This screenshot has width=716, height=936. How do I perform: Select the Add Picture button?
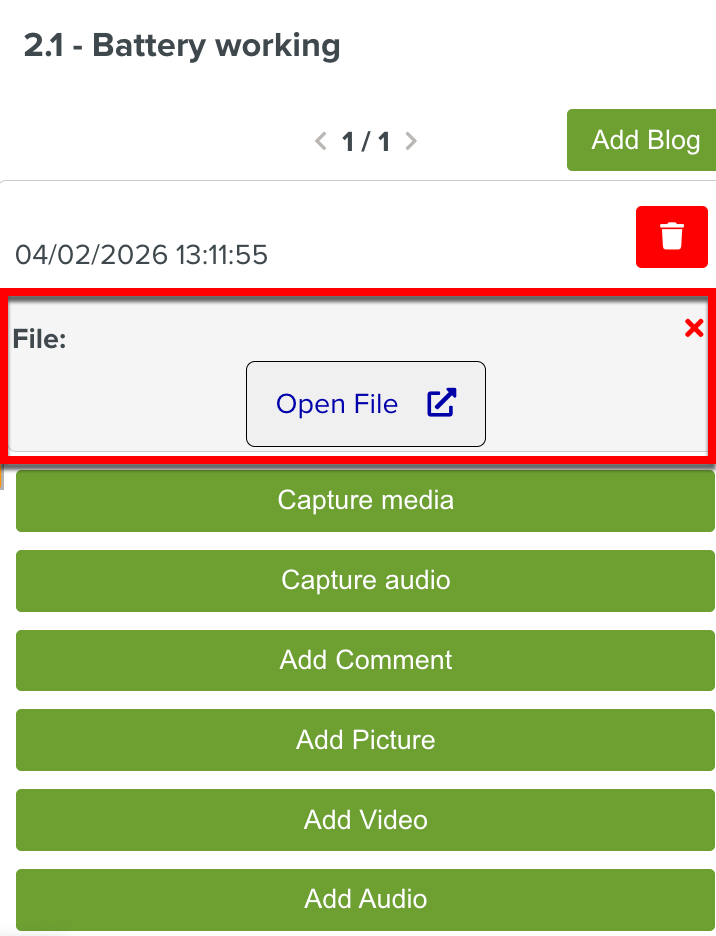pos(365,740)
